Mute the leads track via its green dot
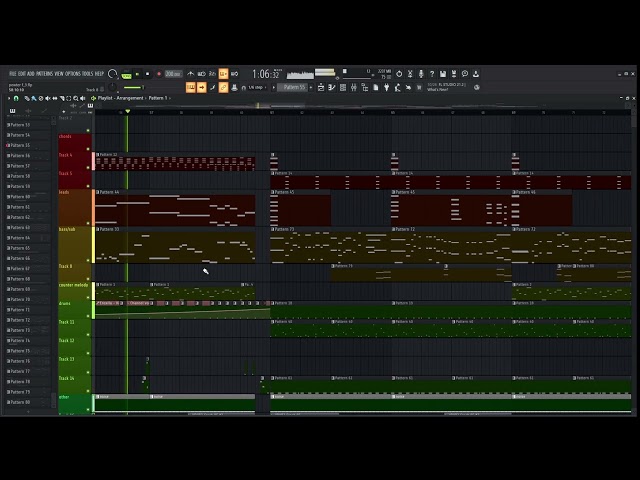 (x=88, y=224)
